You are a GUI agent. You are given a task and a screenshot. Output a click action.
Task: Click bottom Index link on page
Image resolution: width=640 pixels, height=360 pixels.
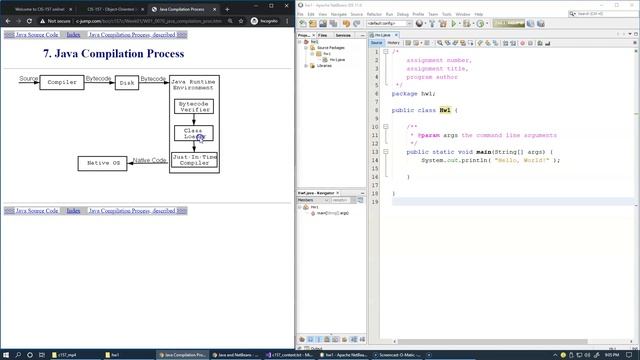pyautogui.click(x=73, y=211)
